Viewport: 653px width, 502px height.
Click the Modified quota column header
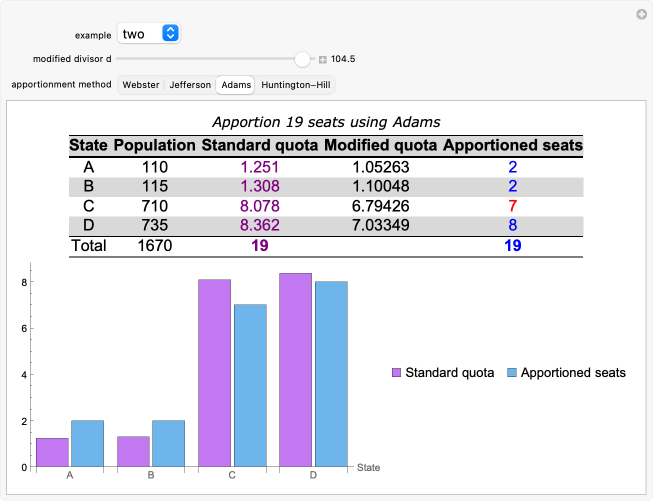381,146
